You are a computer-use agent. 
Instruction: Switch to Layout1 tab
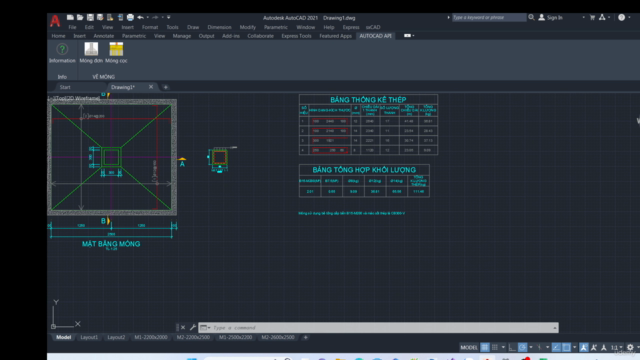[x=89, y=337]
